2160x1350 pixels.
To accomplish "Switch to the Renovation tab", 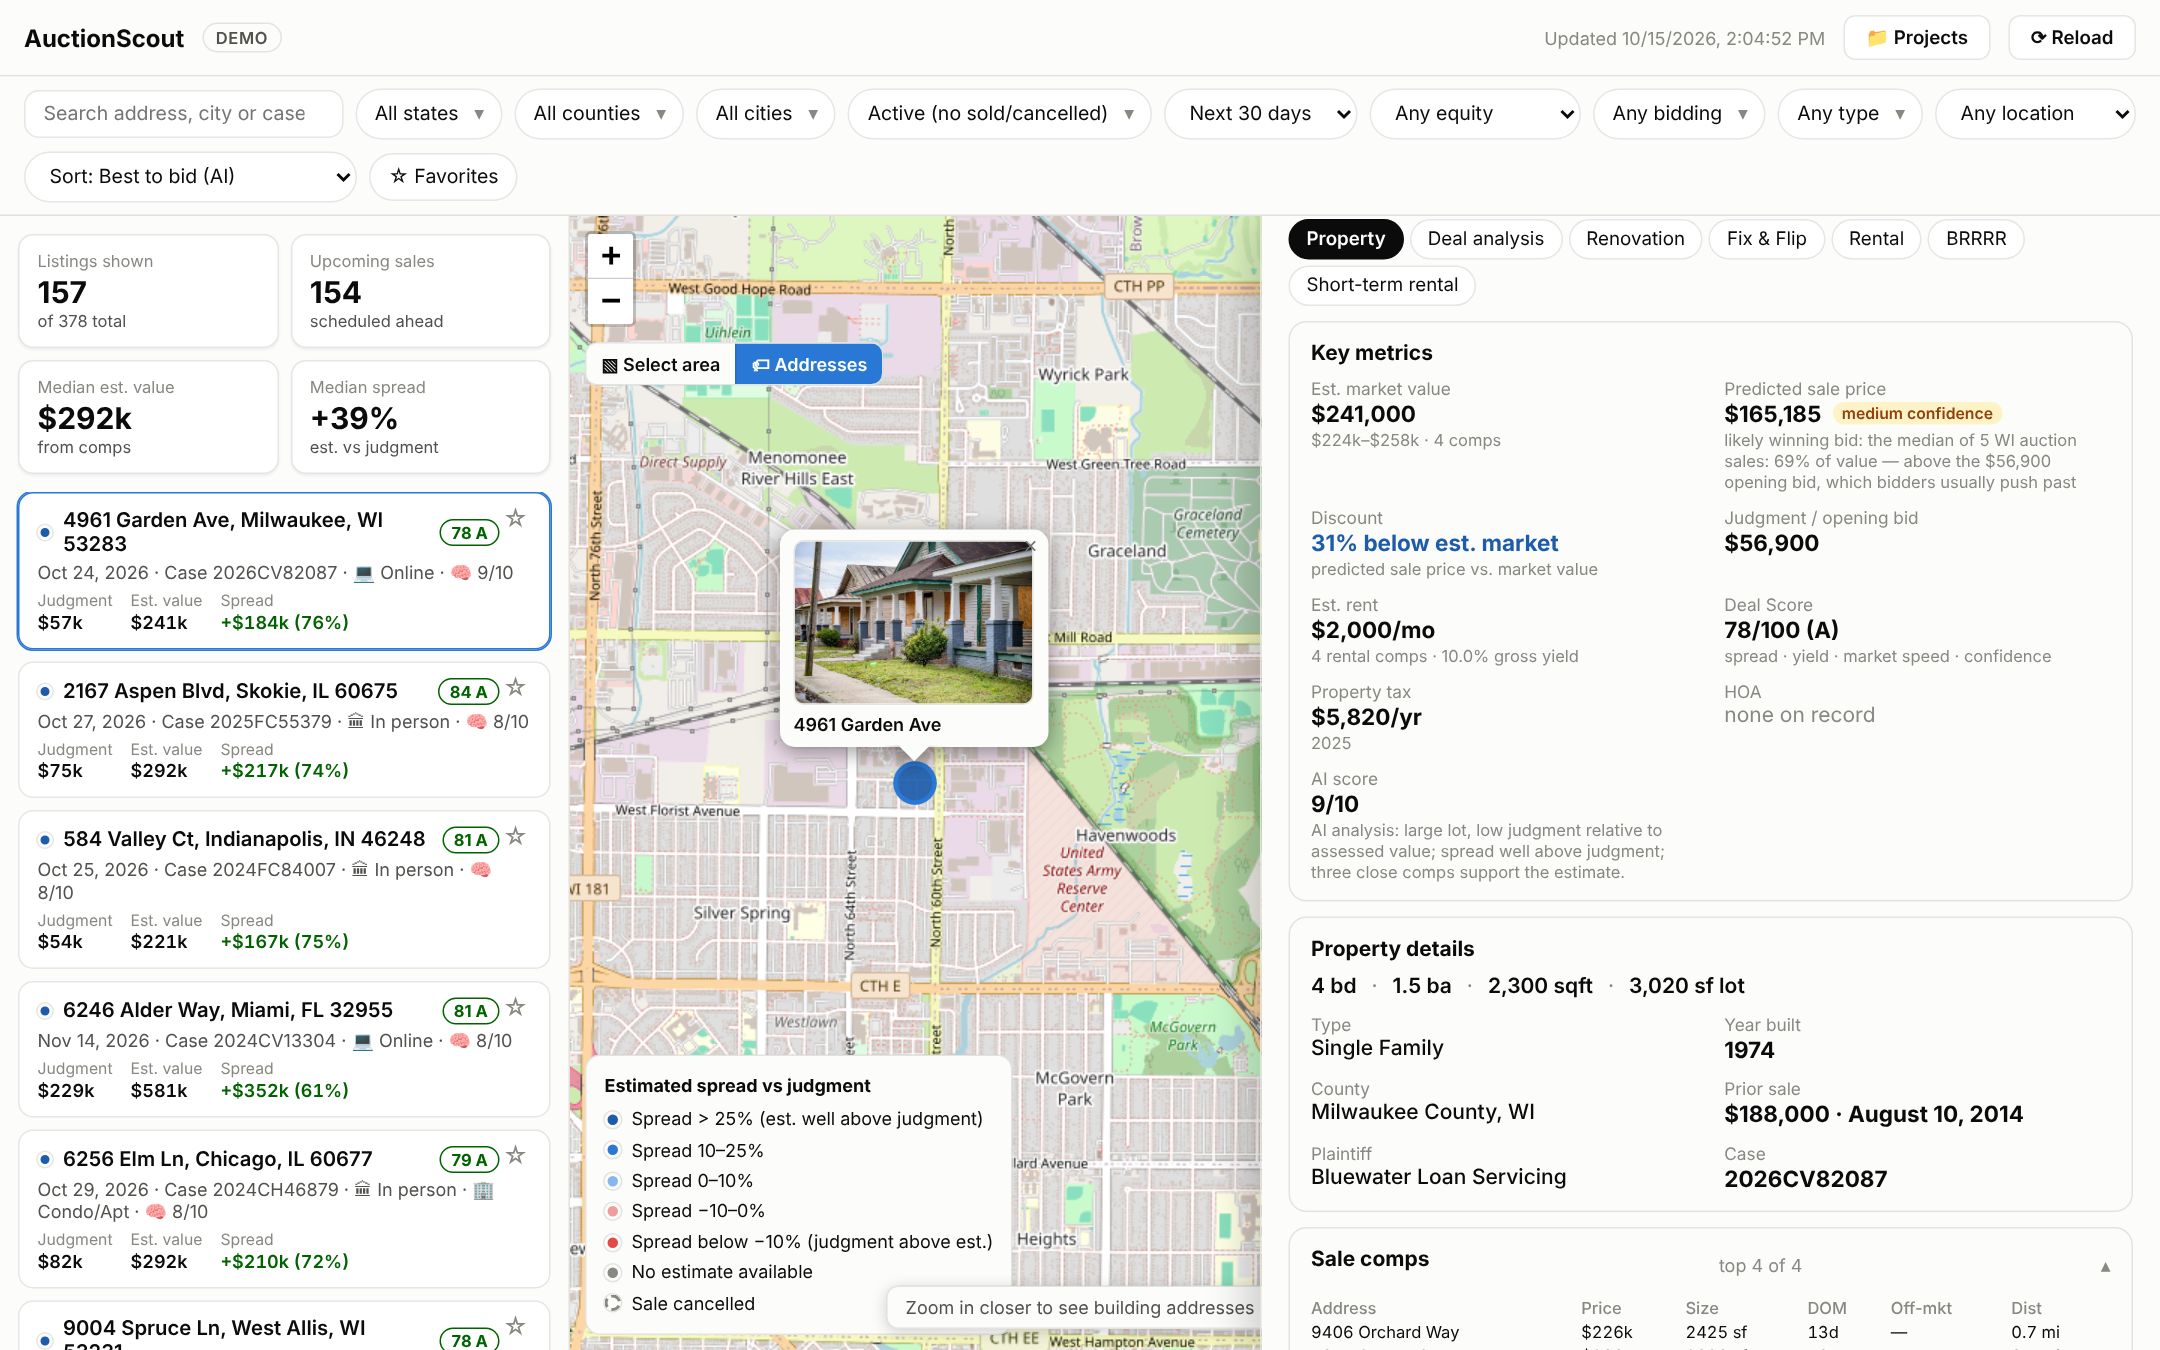I will point(1635,239).
